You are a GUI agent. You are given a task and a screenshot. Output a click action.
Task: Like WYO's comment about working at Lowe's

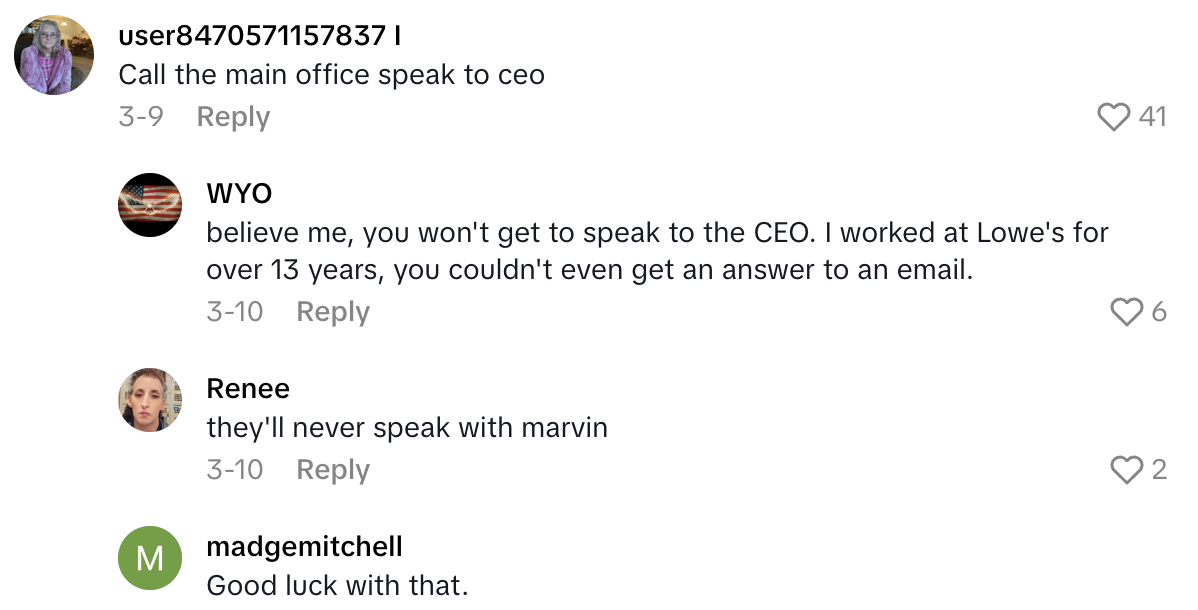1126,312
